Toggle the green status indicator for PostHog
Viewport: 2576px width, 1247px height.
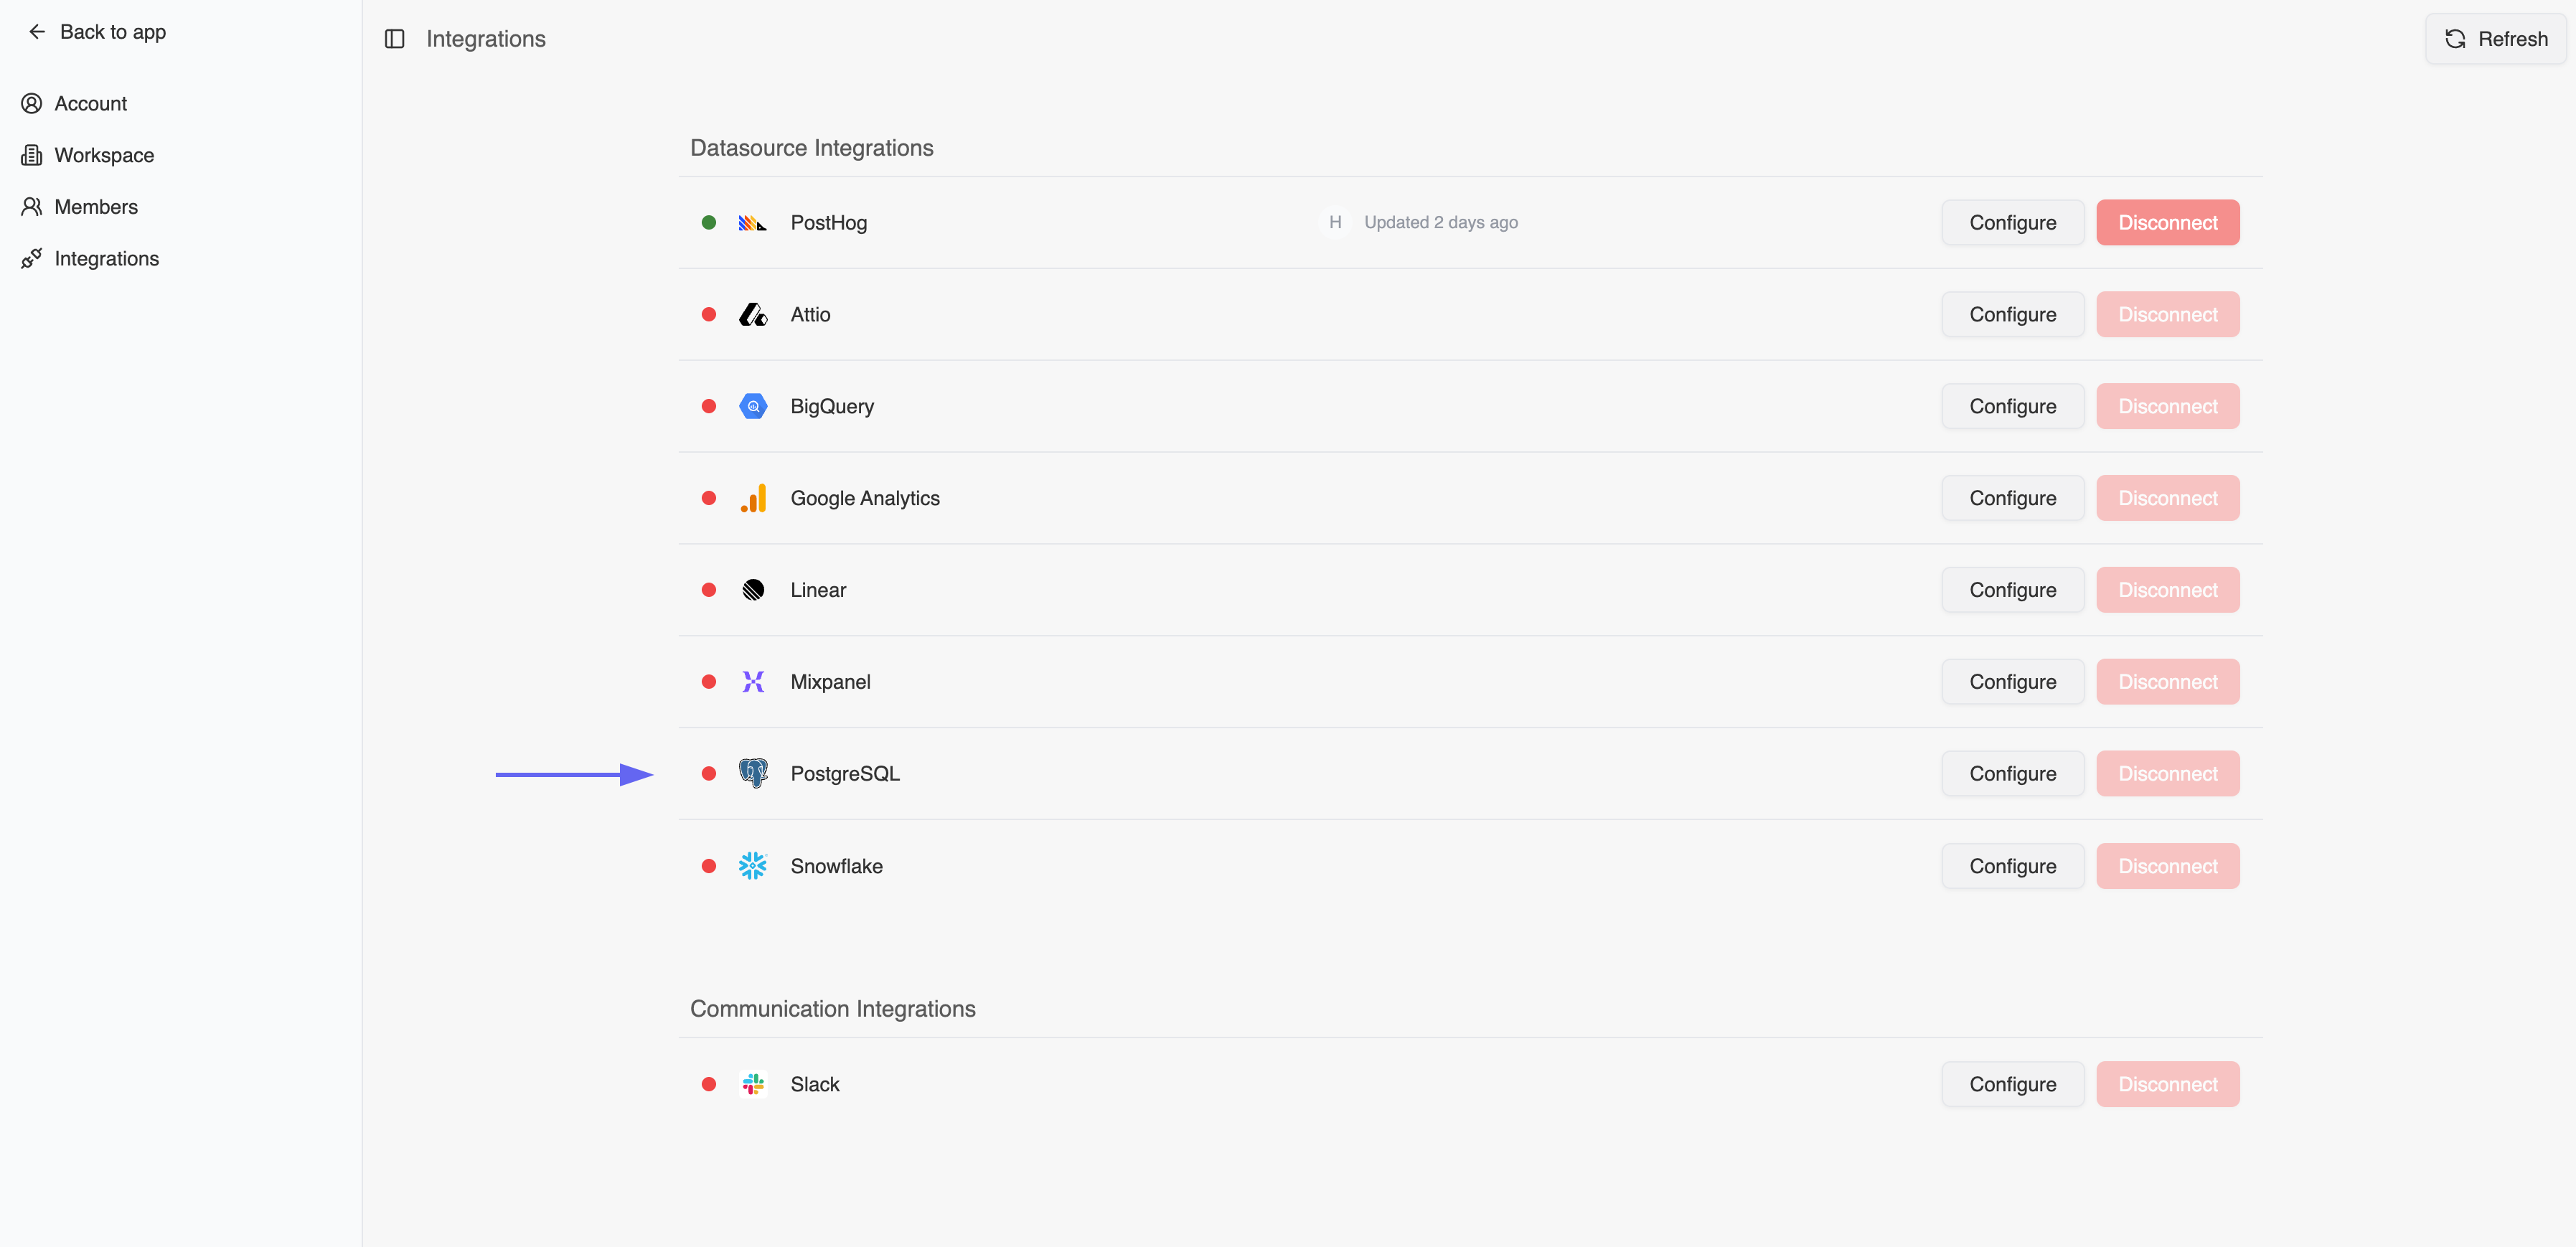pyautogui.click(x=709, y=222)
